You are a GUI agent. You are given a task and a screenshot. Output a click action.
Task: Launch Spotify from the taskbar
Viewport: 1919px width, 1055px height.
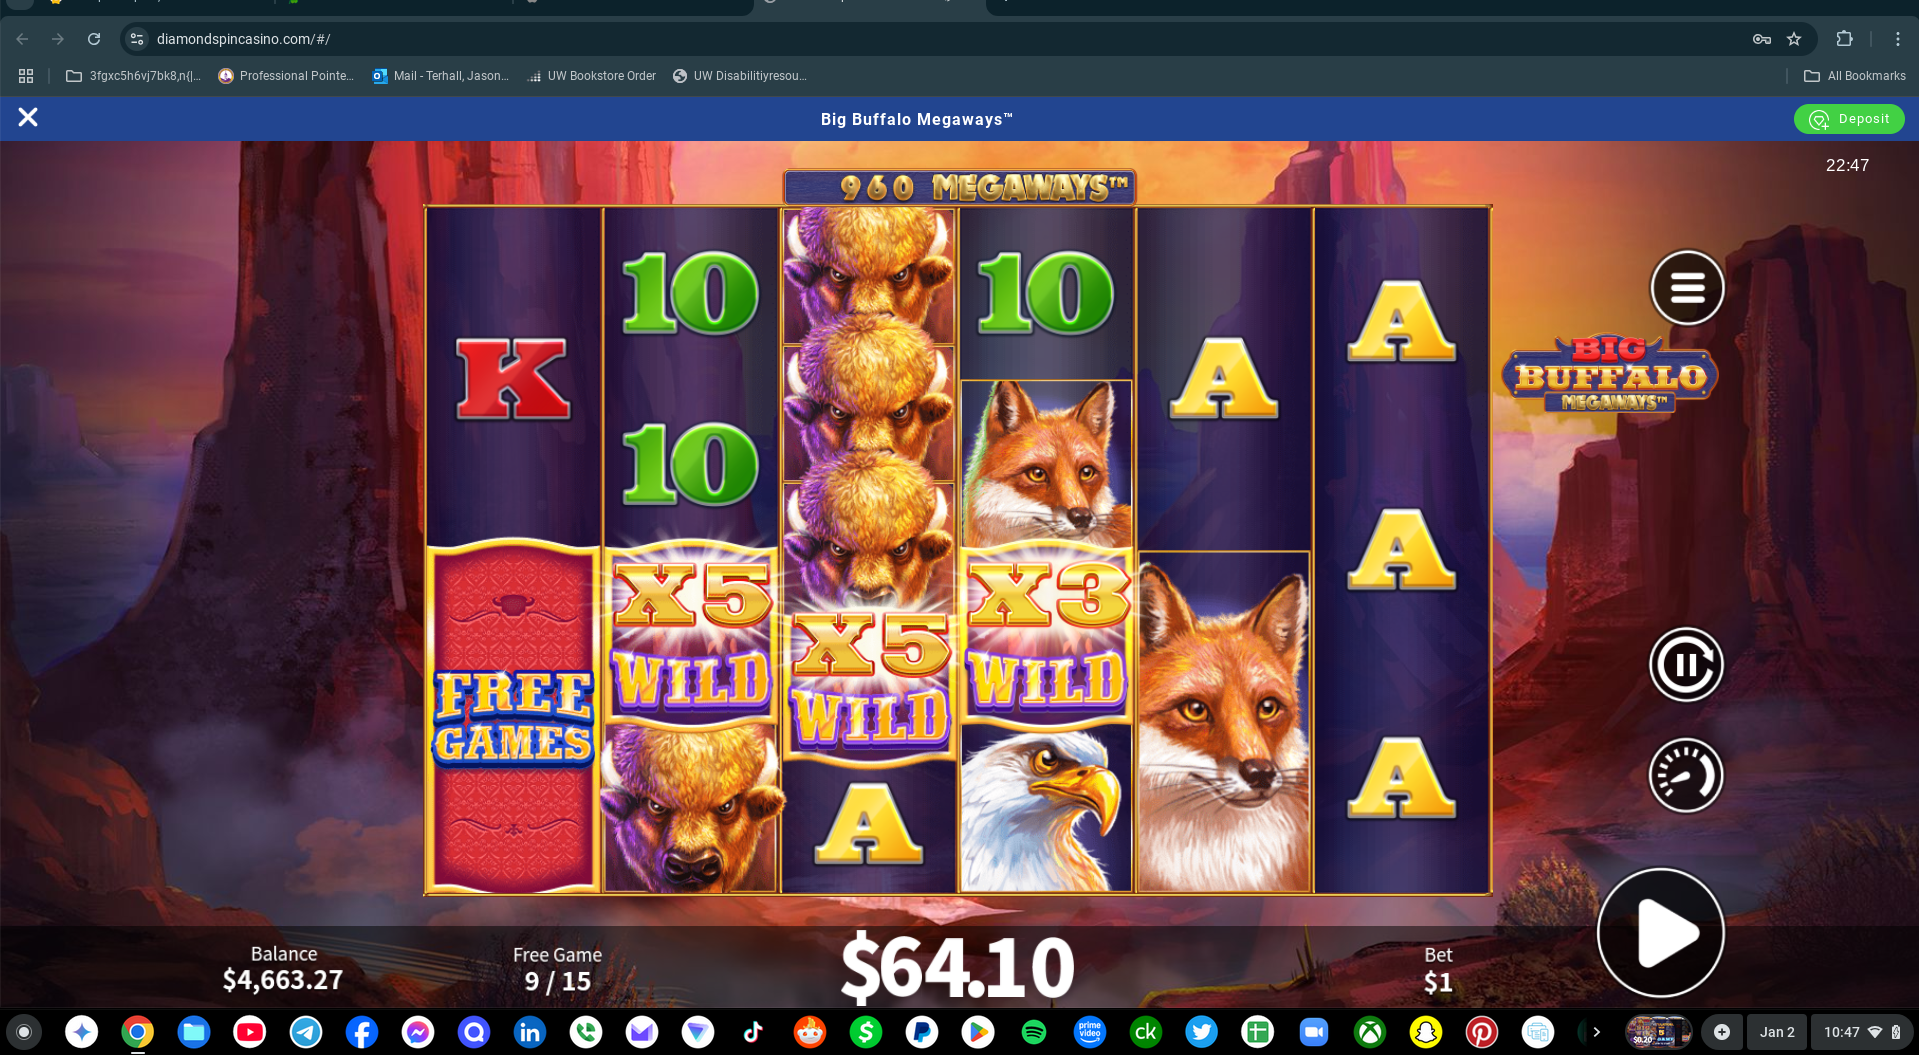(1034, 1032)
